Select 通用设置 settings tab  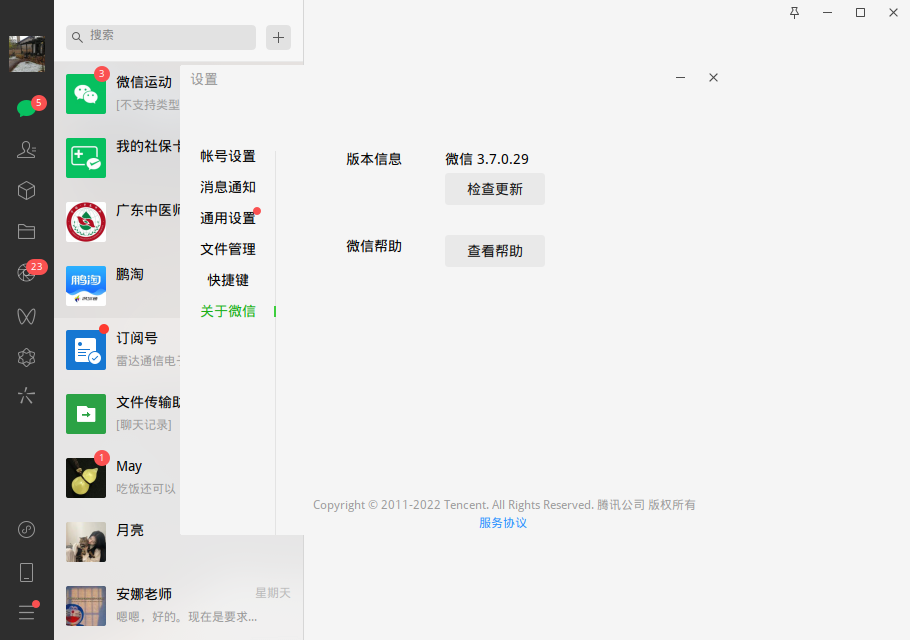click(x=228, y=218)
